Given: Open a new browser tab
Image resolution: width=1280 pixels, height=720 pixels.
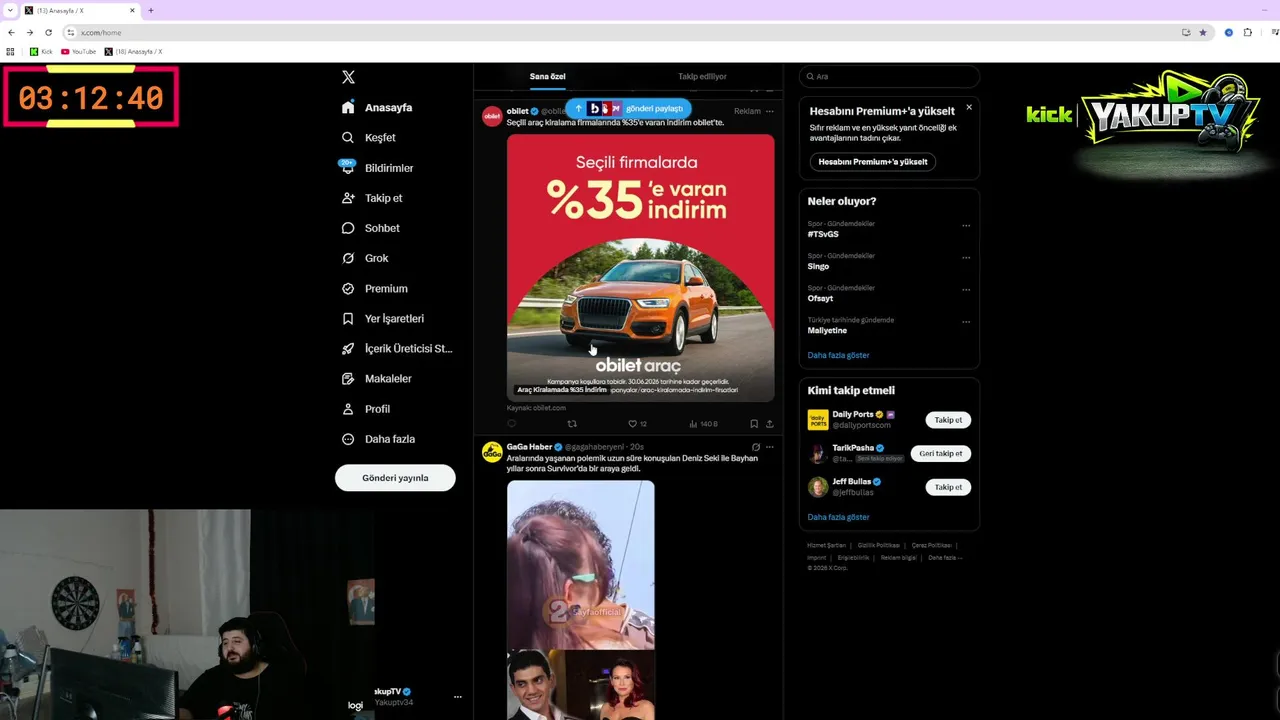Looking at the screenshot, I should [151, 10].
